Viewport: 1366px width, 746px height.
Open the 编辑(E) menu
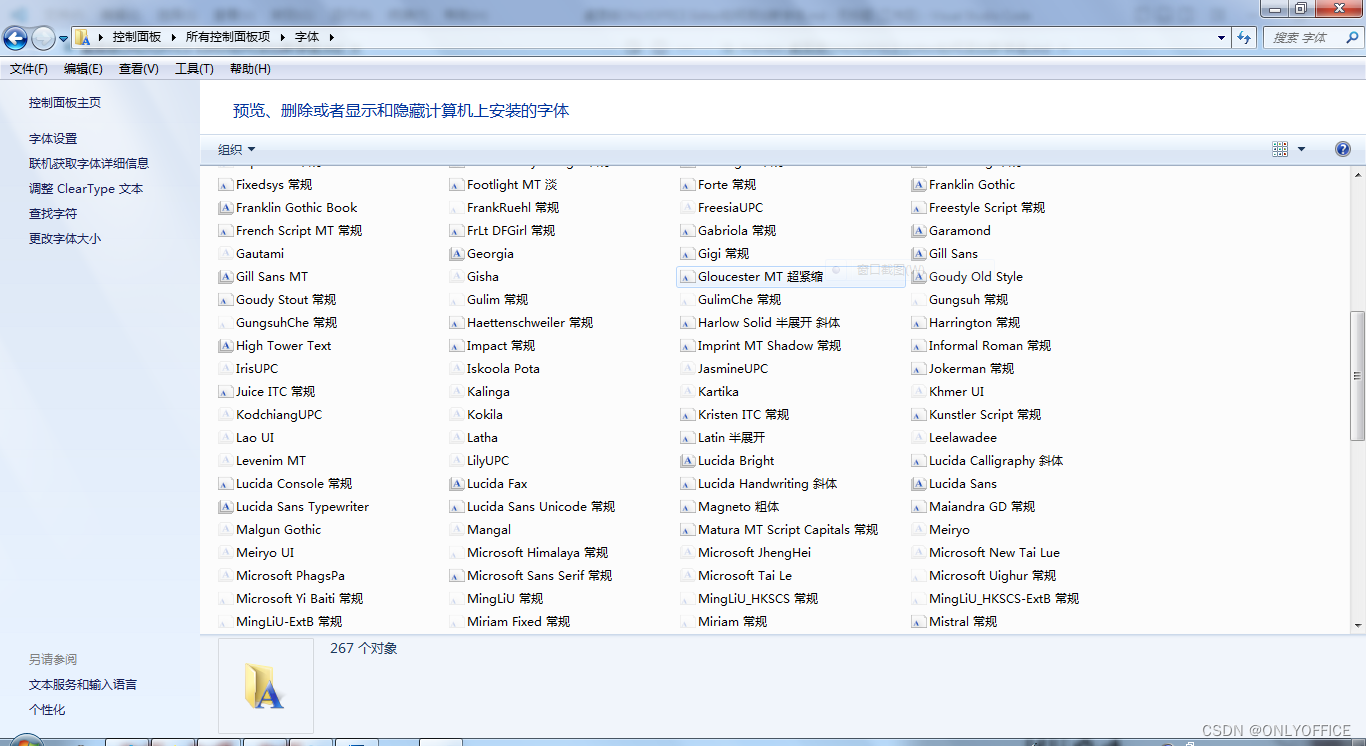pyautogui.click(x=83, y=69)
